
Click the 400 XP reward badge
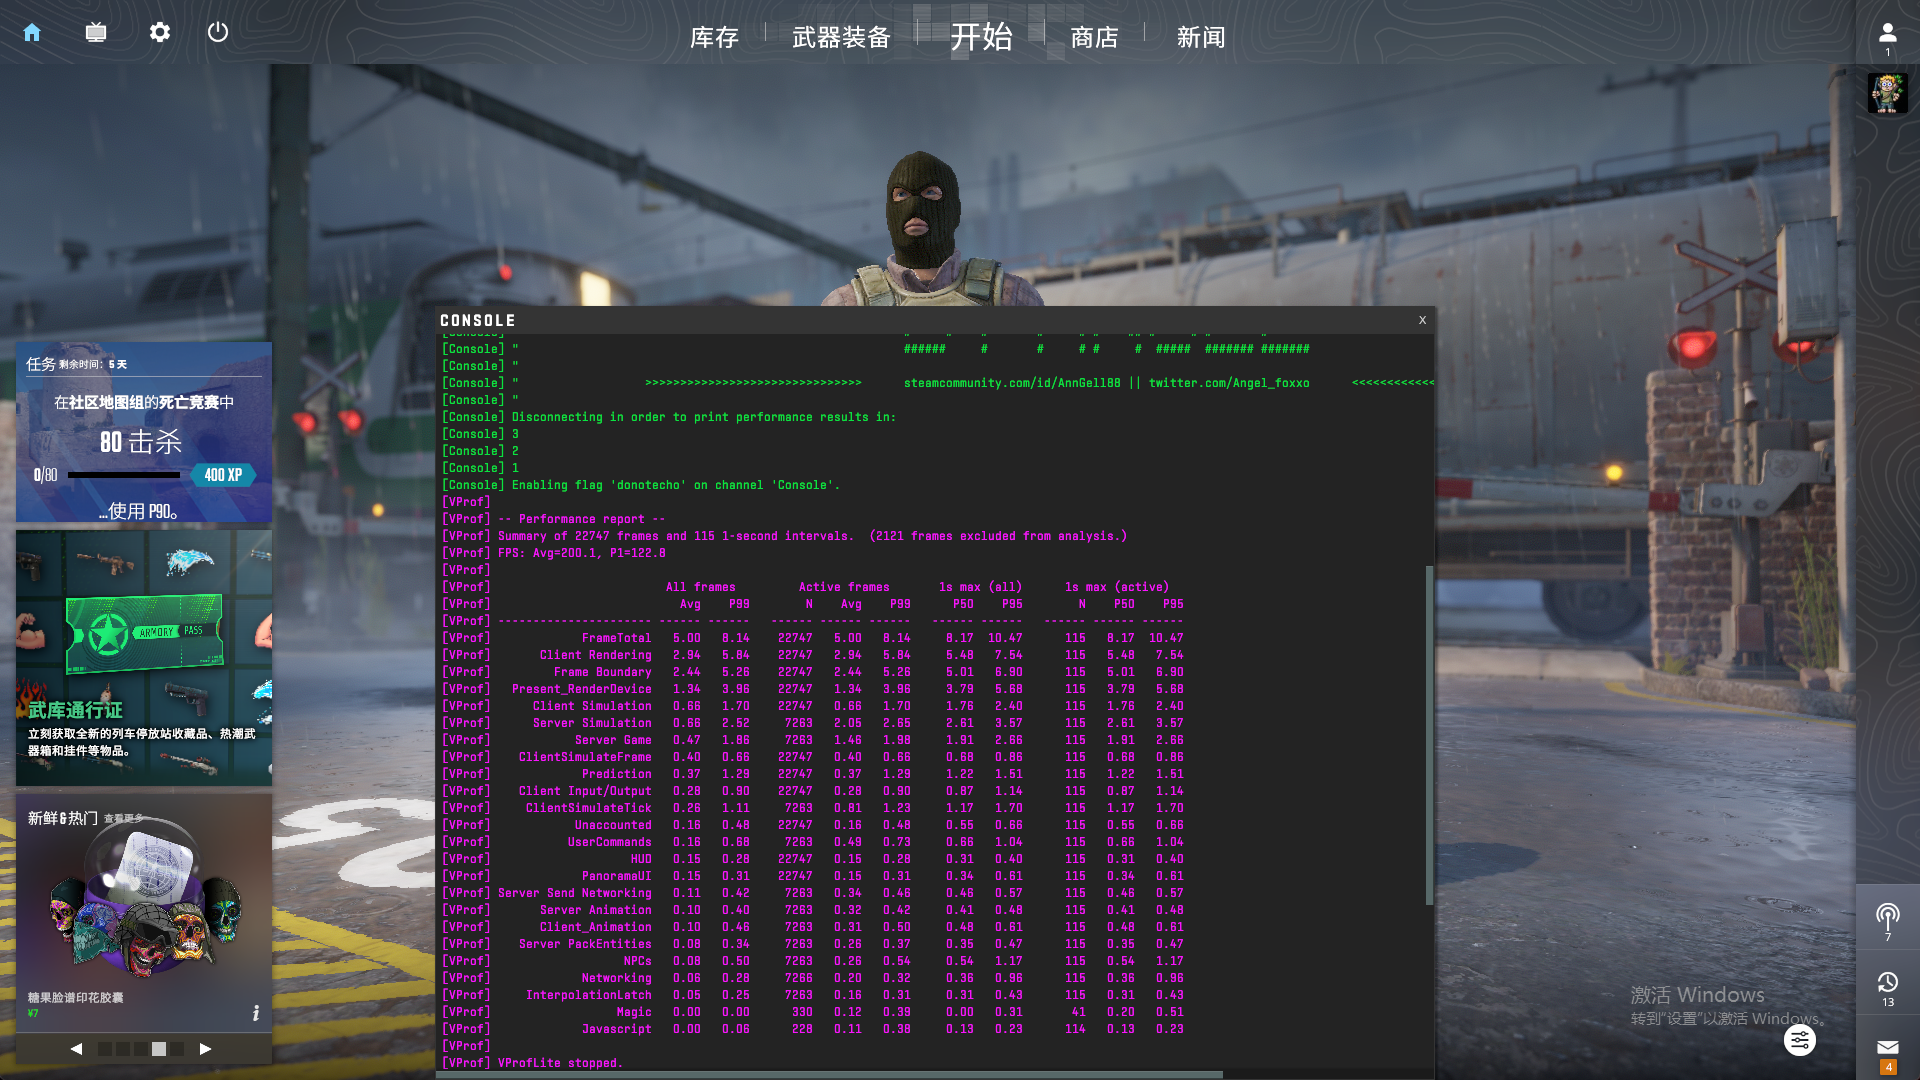223,475
